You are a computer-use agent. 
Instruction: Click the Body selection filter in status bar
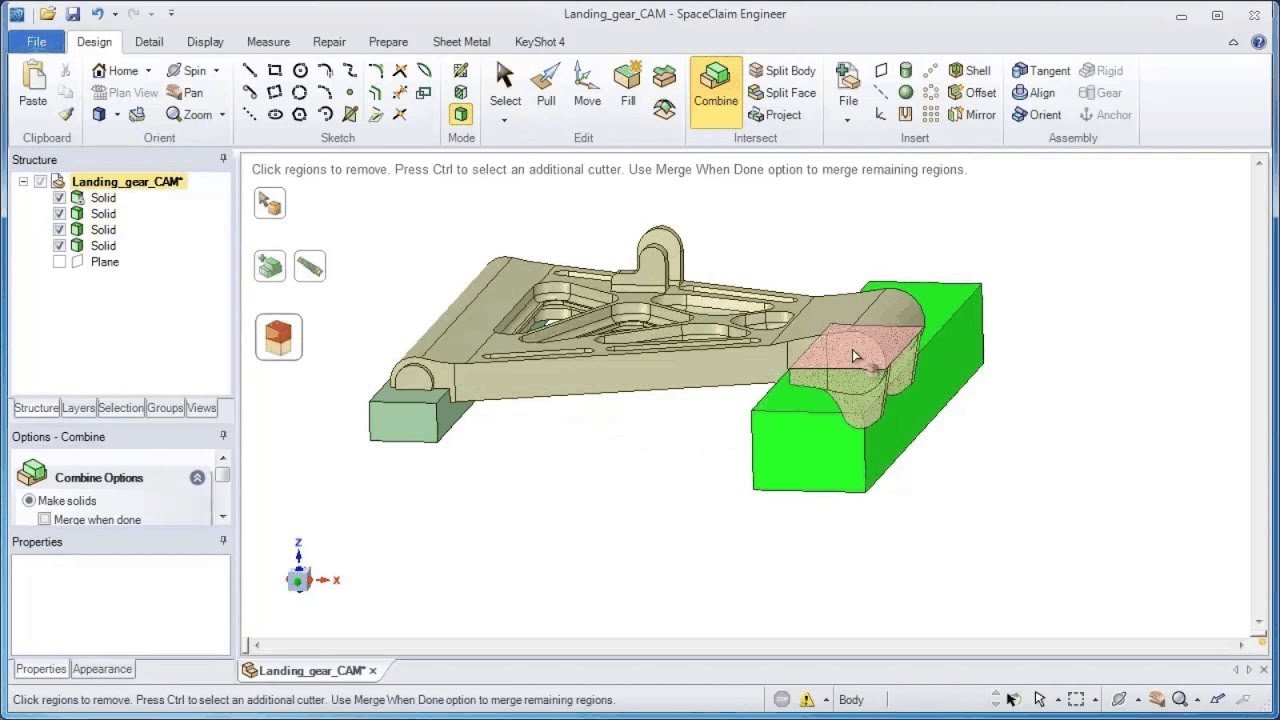tap(851, 700)
